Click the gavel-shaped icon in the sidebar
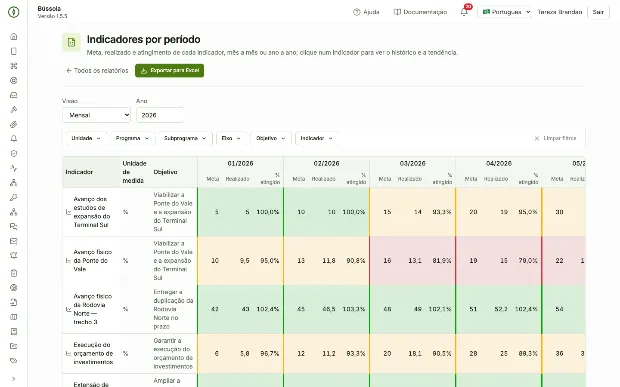This screenshot has height=387, width=620. pyautogui.click(x=13, y=109)
